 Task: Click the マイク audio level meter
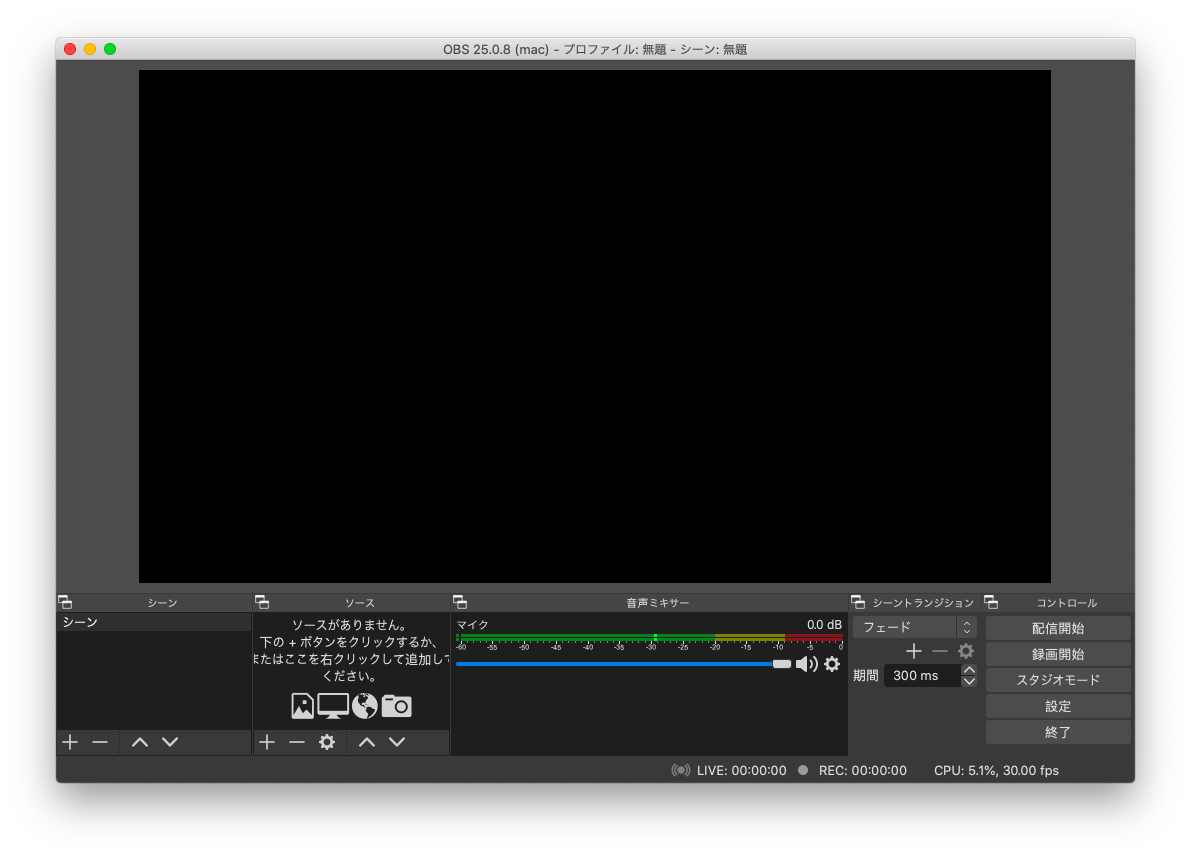(649, 637)
